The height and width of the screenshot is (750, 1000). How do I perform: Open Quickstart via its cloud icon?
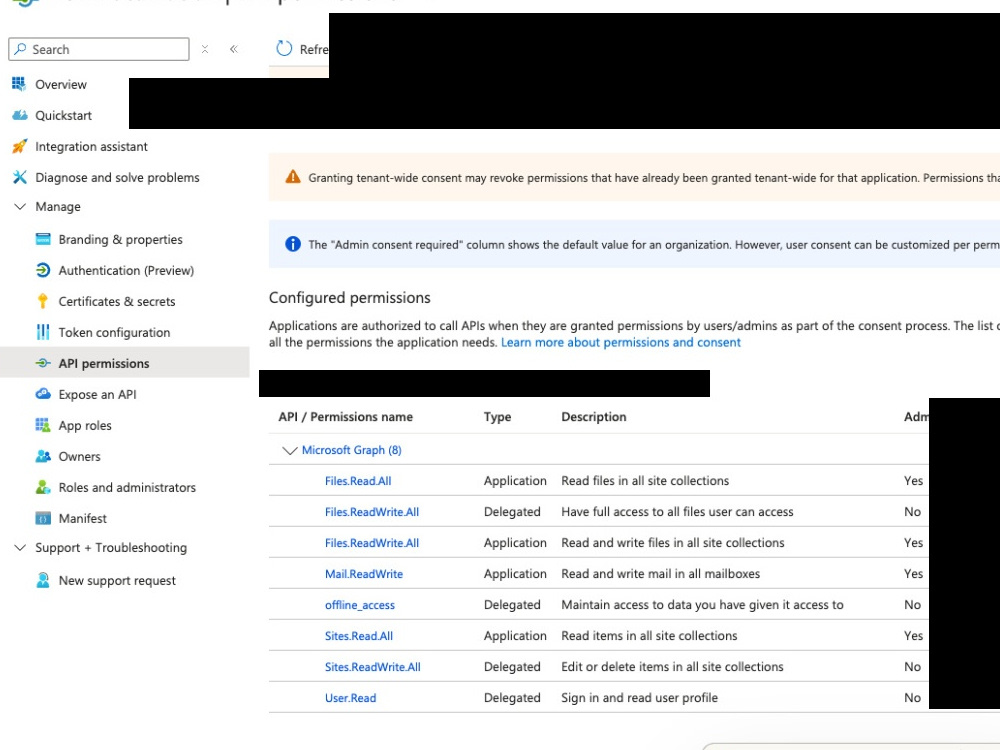click(x=20, y=115)
